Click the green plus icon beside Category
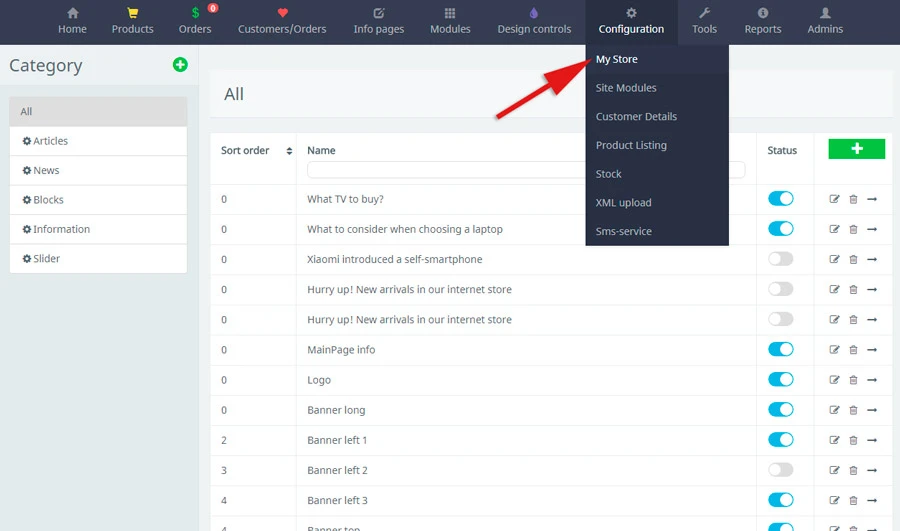 click(x=180, y=65)
